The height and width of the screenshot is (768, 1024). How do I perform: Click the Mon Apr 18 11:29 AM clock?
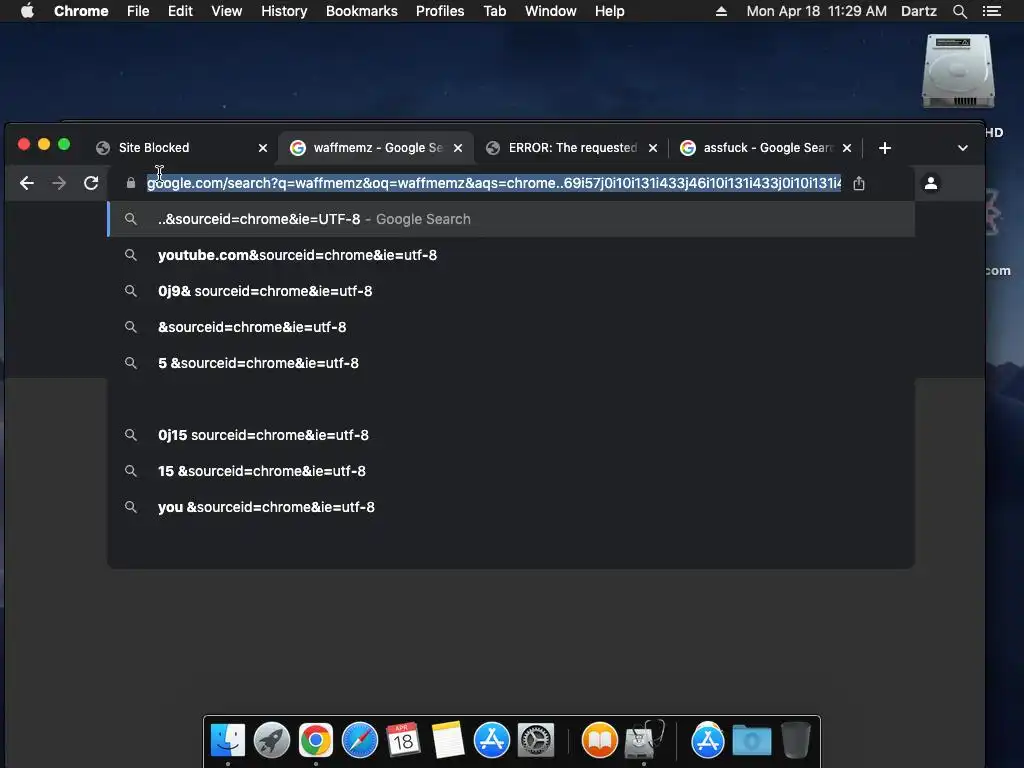coord(816,11)
